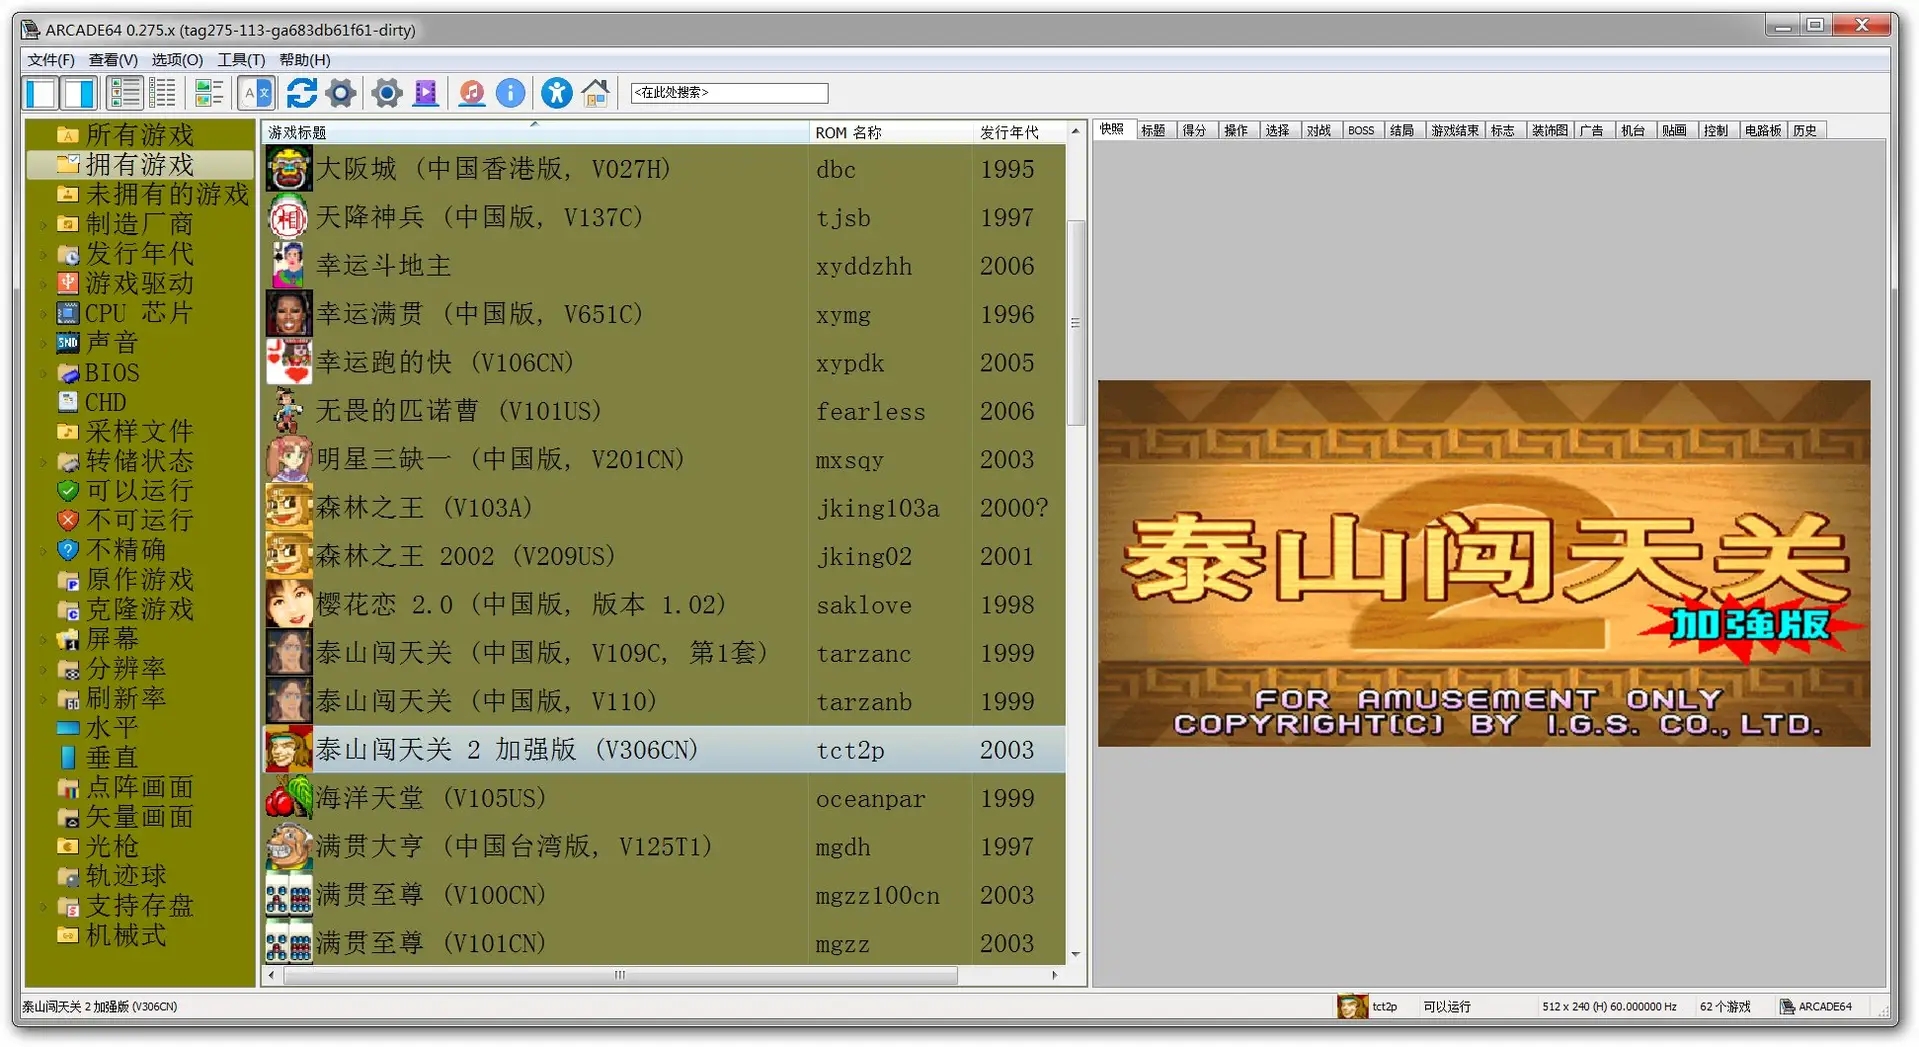The height and width of the screenshot is (1047, 1919).
Task: Click the horizontal scrollbar under game list
Action: point(620,975)
